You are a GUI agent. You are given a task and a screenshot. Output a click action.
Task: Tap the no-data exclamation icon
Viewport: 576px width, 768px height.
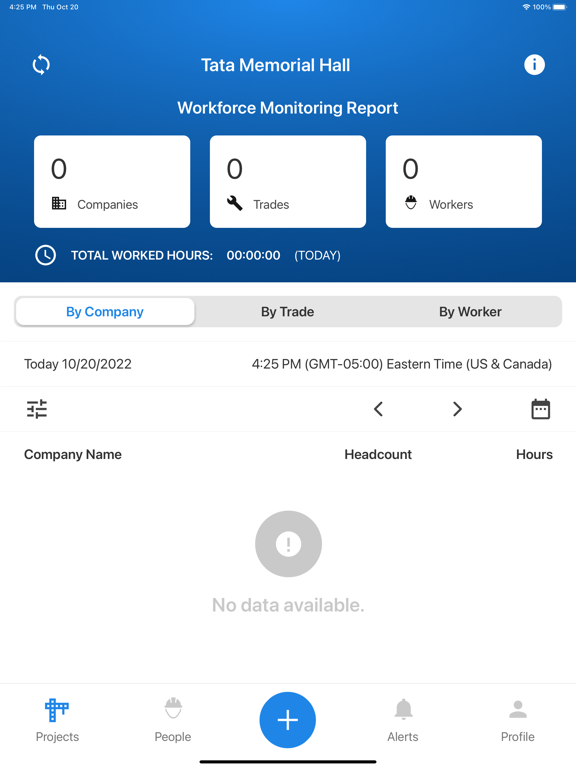point(288,544)
